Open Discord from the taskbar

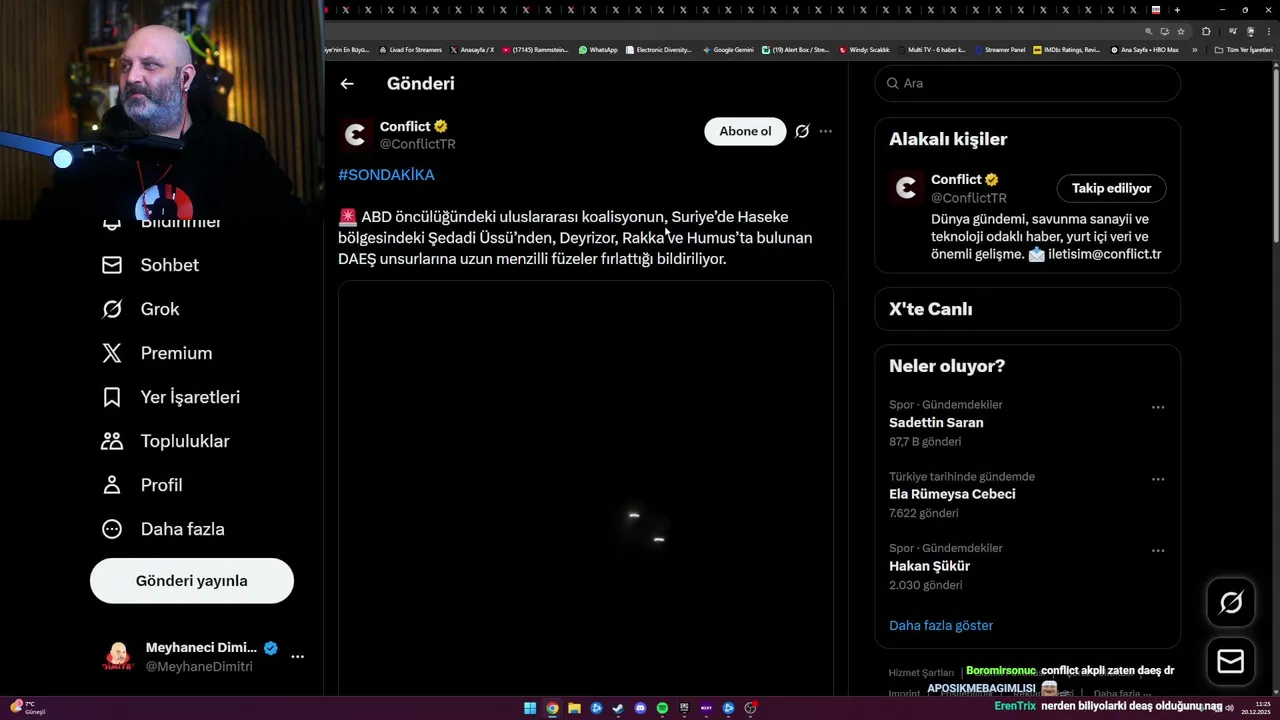pyautogui.click(x=641, y=708)
